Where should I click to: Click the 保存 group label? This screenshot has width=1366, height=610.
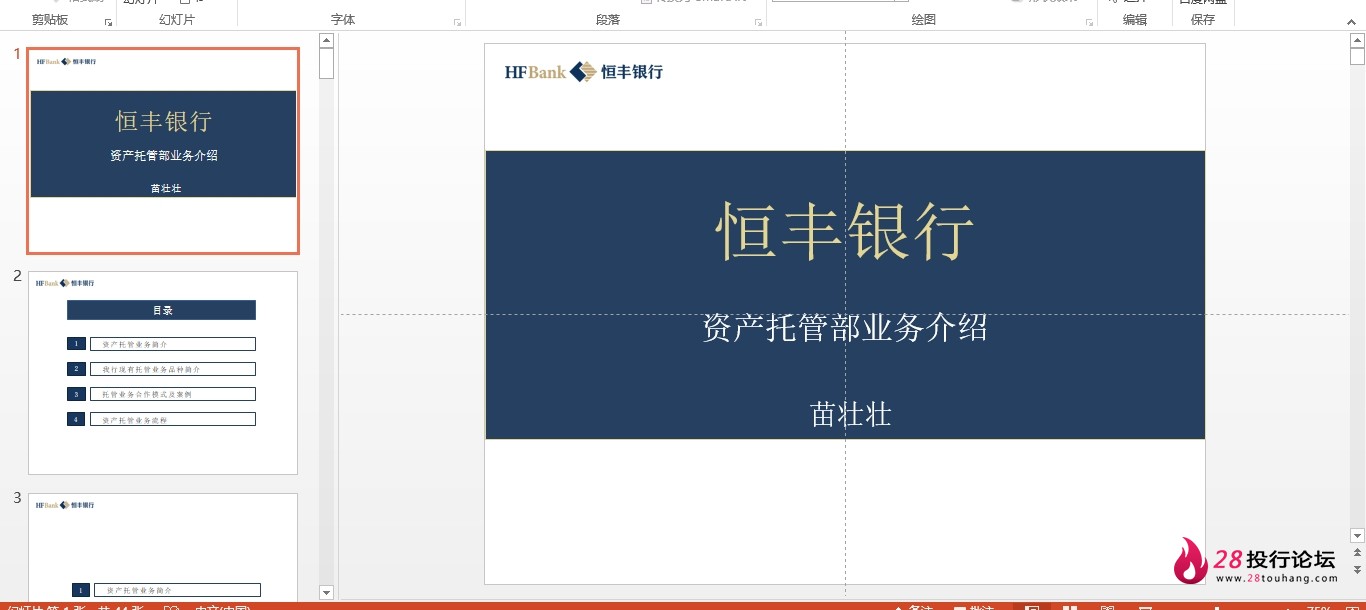1203,20
